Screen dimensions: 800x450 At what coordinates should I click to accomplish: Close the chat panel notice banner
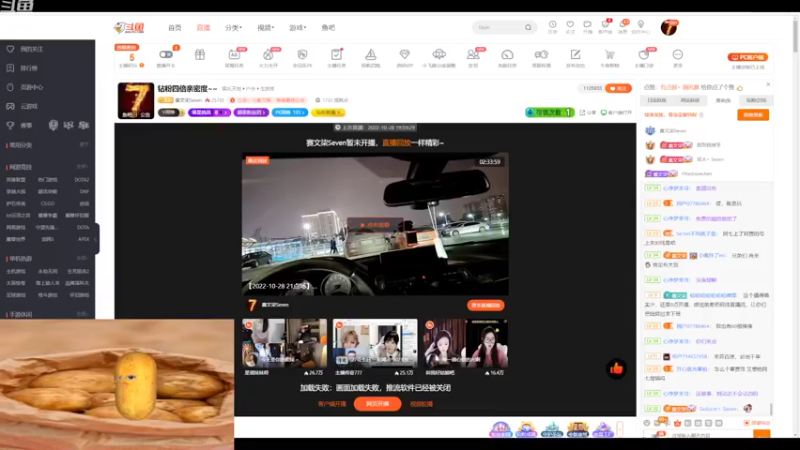point(768,85)
